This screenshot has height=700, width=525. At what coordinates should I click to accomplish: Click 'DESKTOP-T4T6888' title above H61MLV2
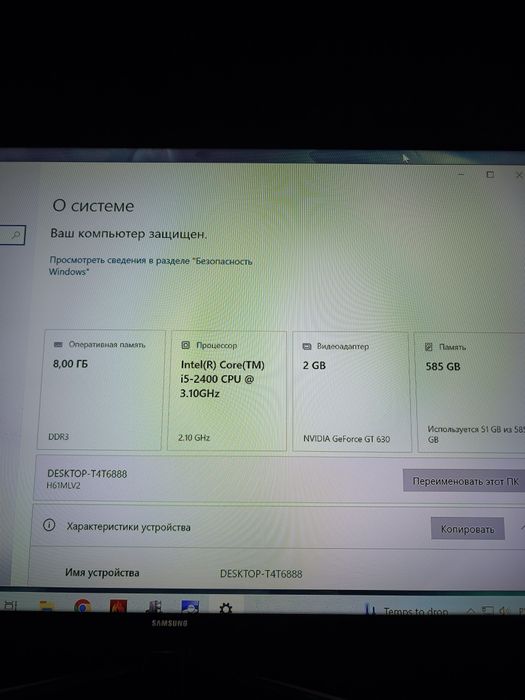87,474
